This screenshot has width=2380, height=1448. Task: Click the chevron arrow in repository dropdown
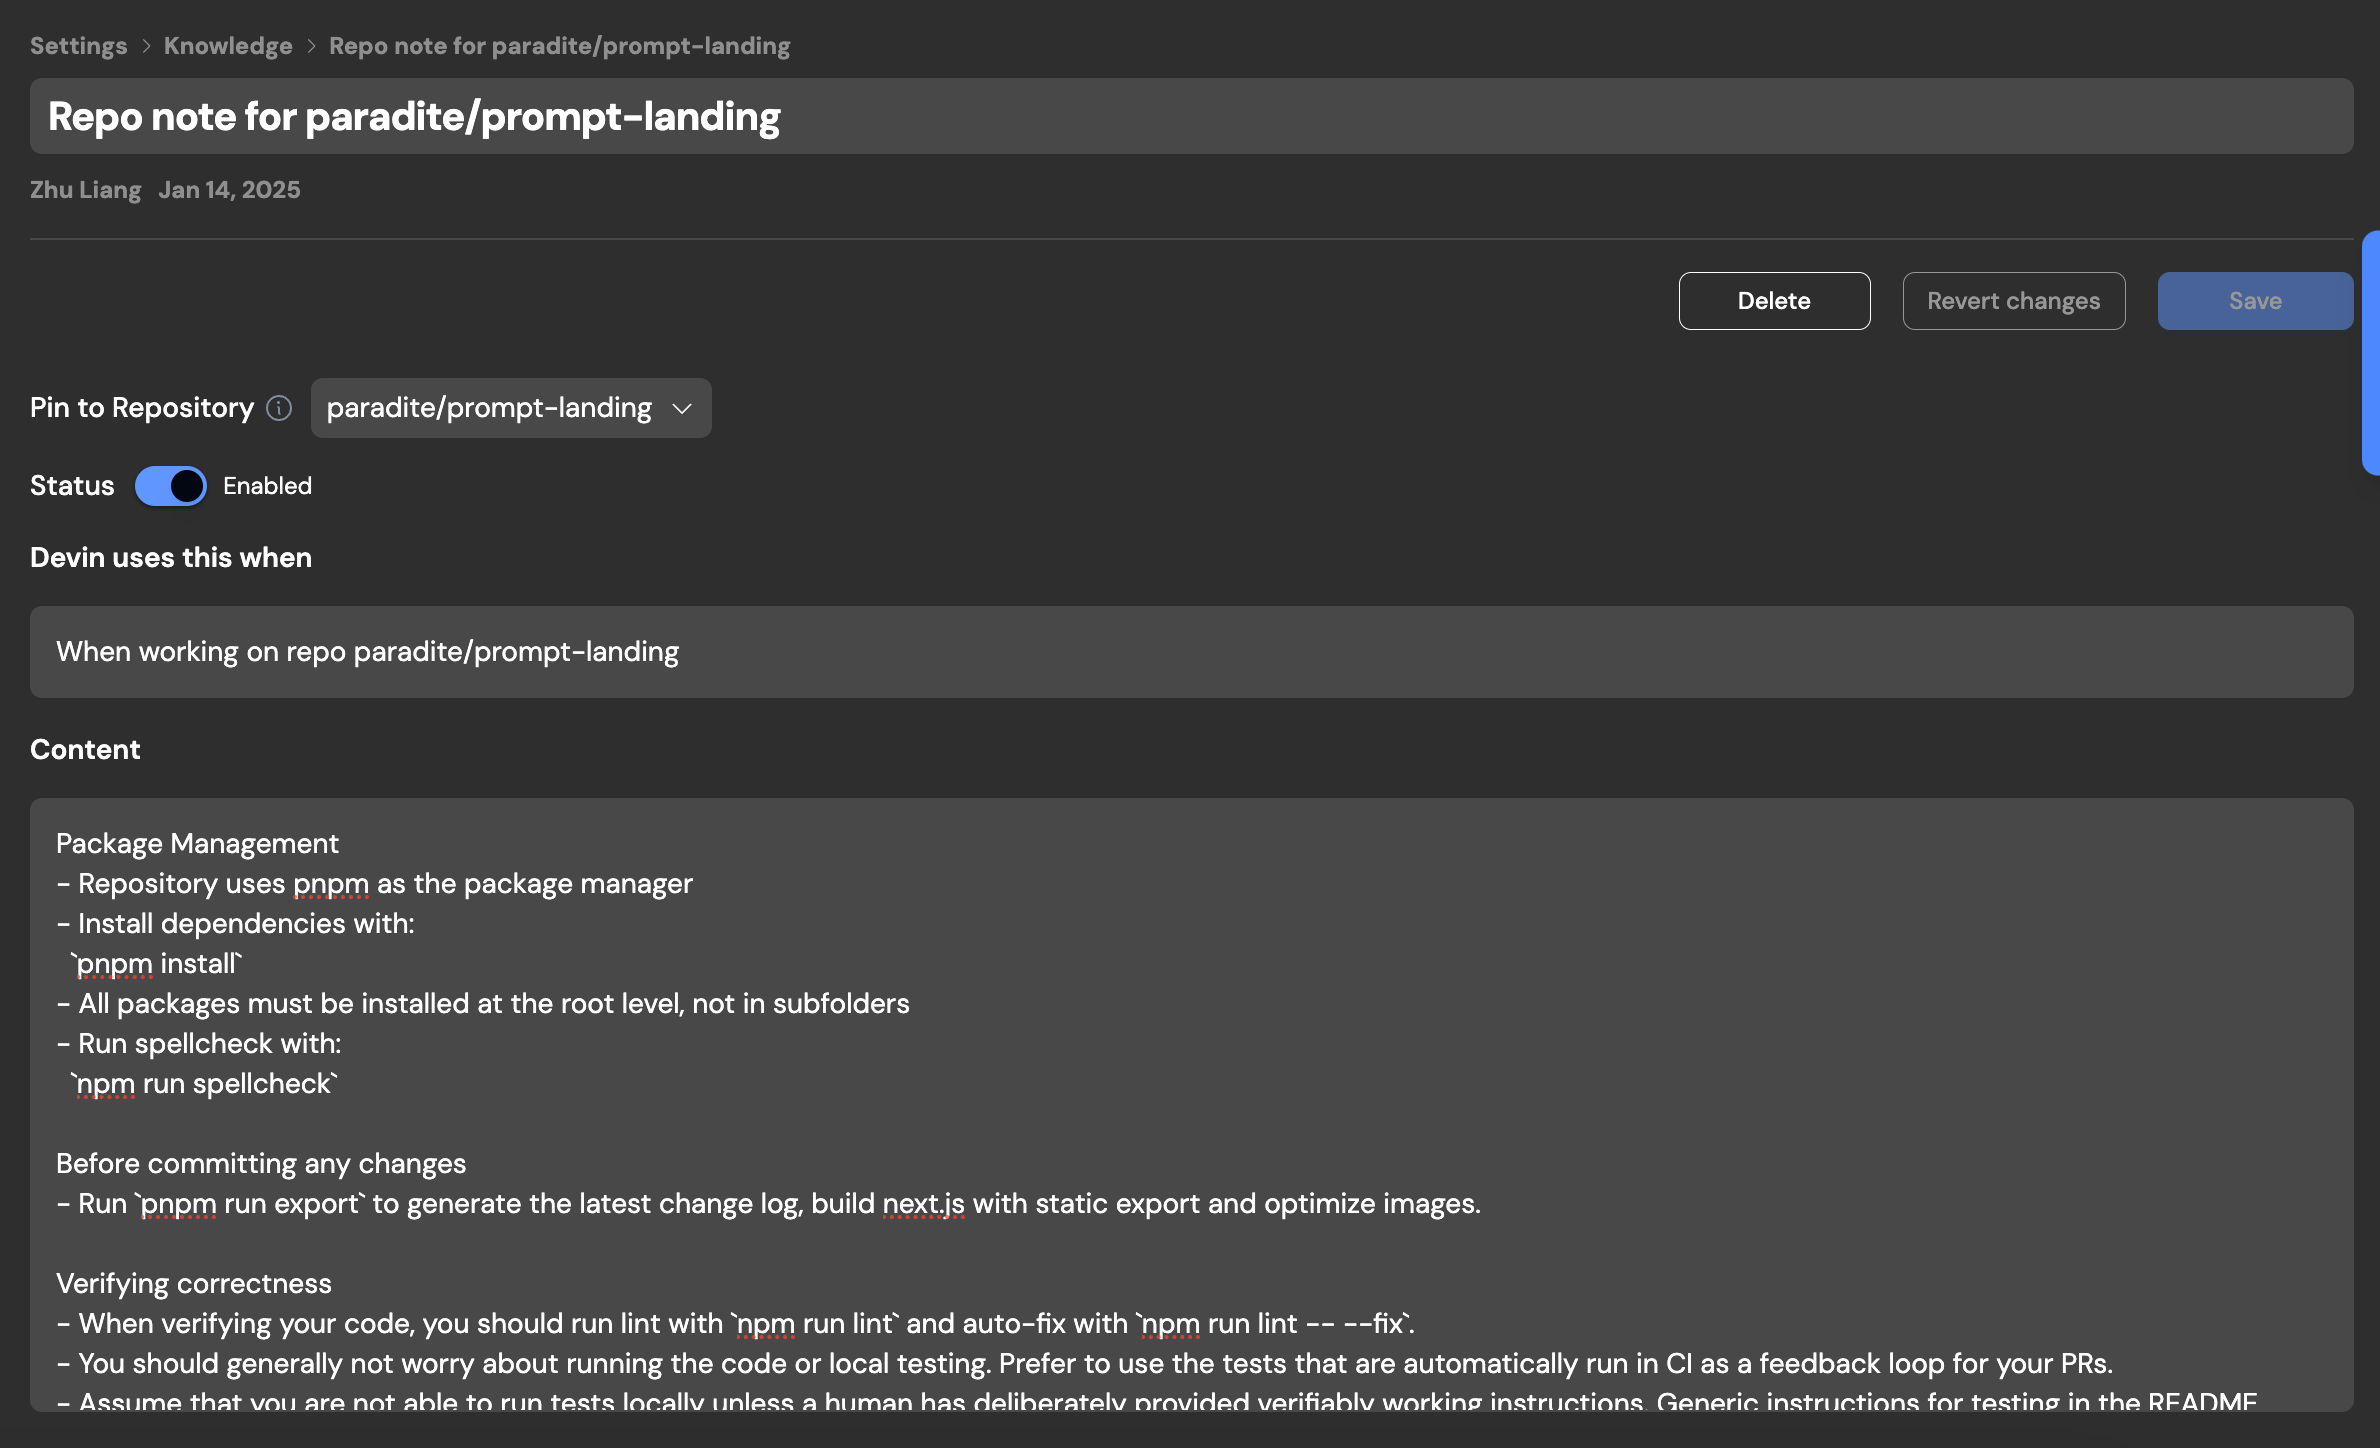tap(682, 408)
